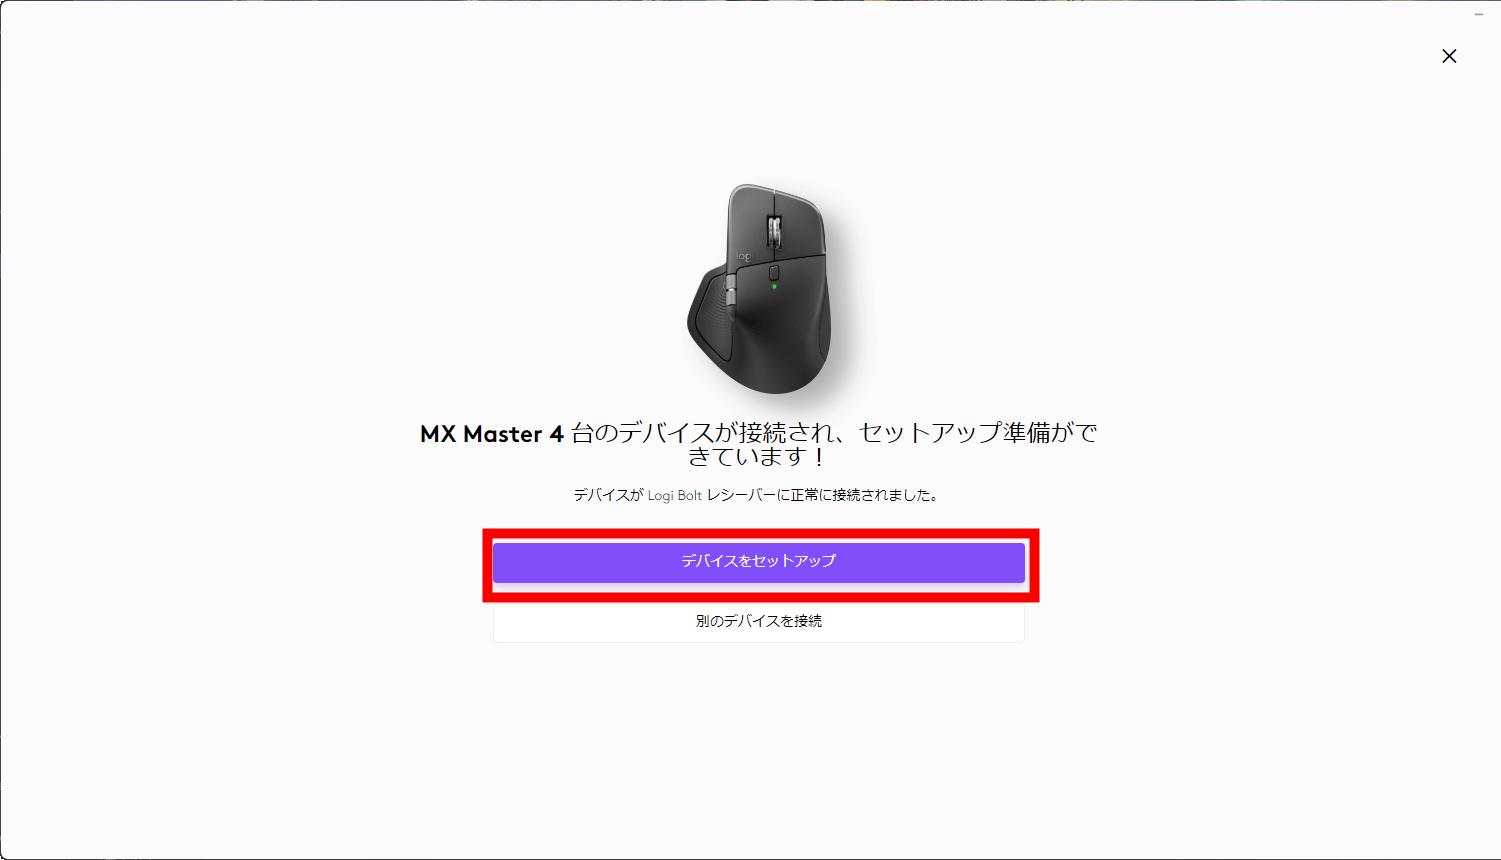Click the bold MX Master 4 heading text
The image size is (1501, 860).
pyautogui.click(x=492, y=434)
